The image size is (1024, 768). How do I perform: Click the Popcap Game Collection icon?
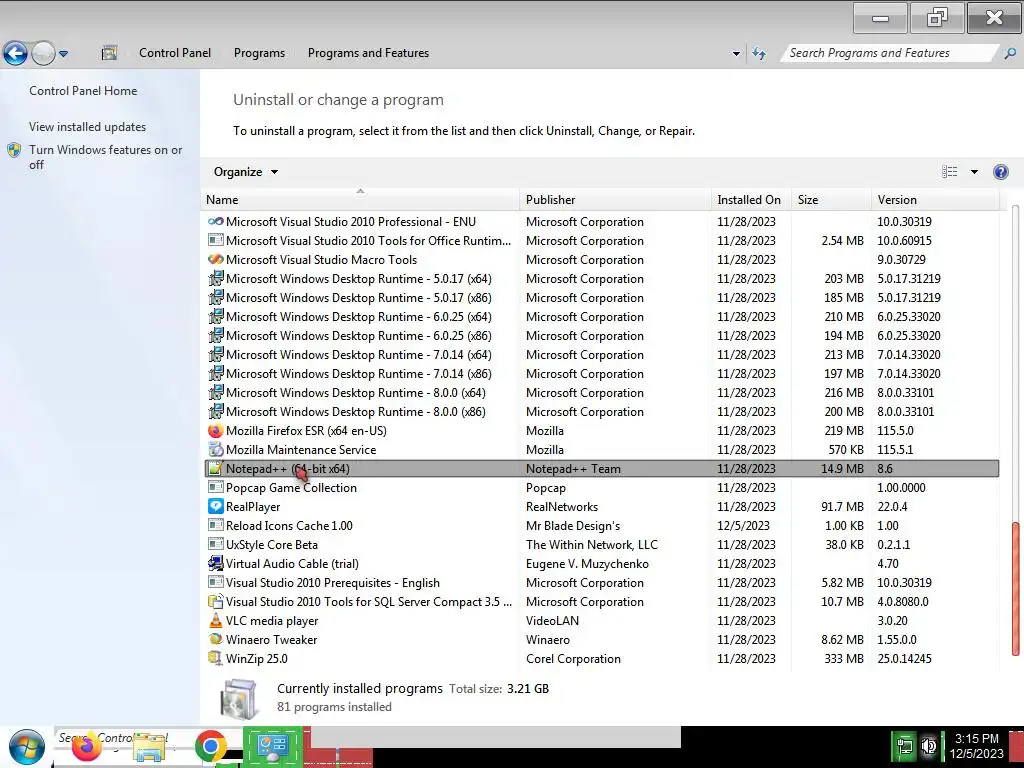(216, 487)
